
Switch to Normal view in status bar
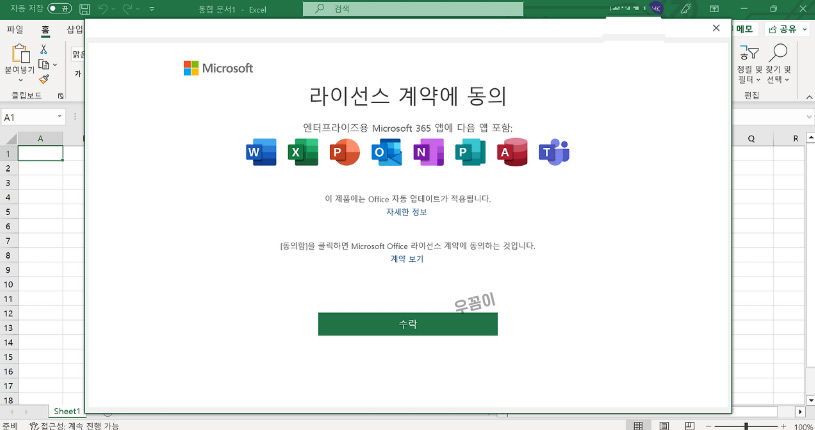638,426
